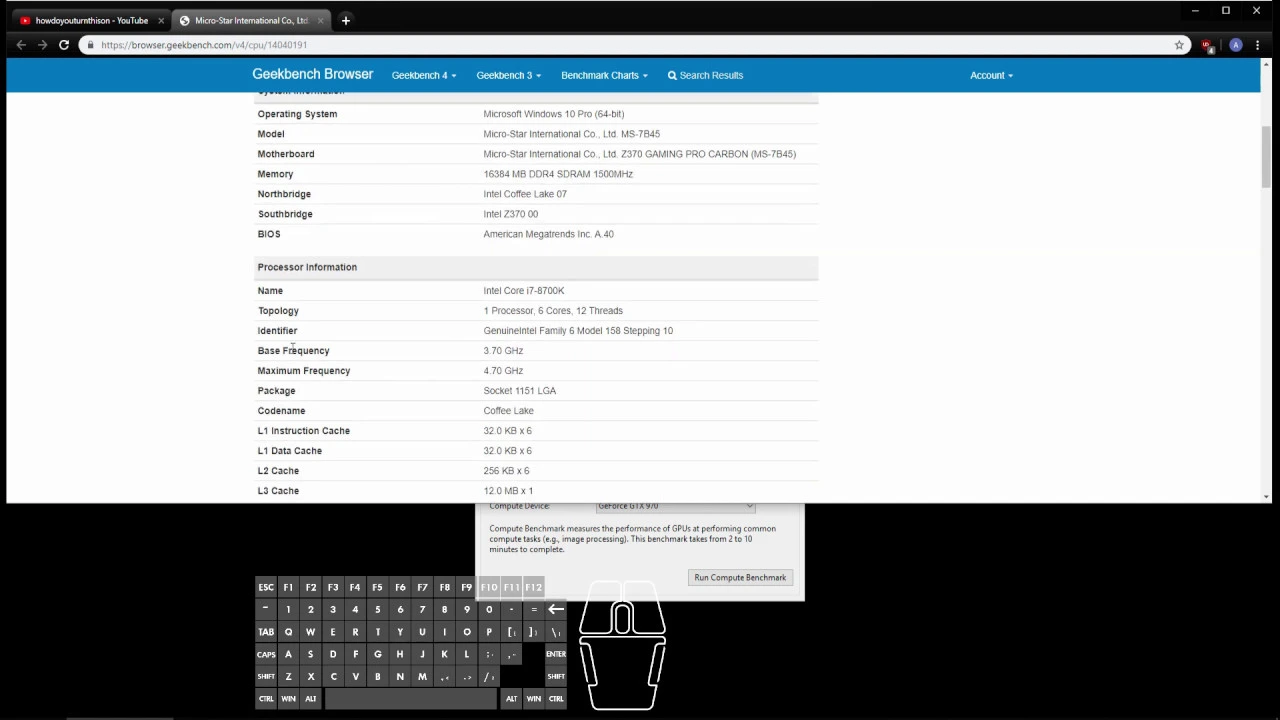Select the Micro-Star International Co. tab
1280x720 pixels.
(251, 20)
